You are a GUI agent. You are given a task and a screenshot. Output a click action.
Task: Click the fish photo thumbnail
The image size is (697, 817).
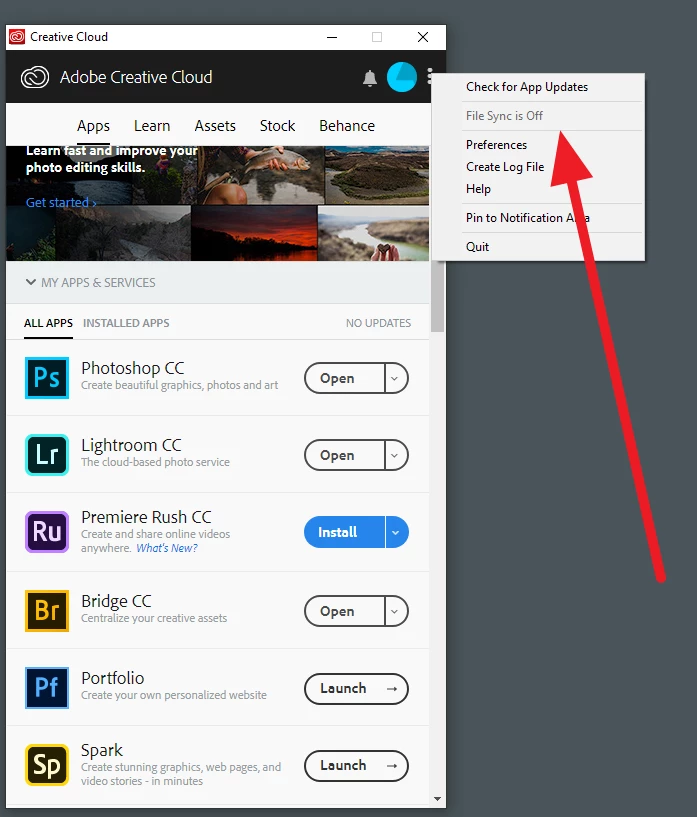pos(260,175)
